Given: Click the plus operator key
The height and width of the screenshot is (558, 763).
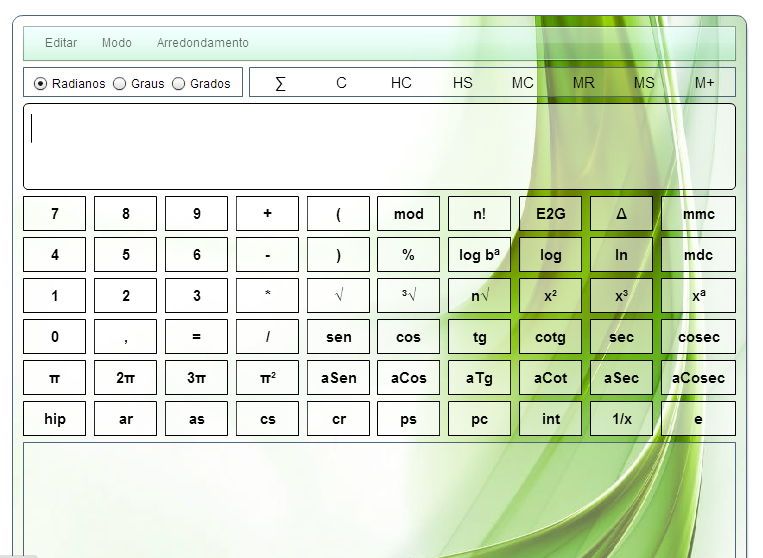Looking at the screenshot, I should [267, 214].
